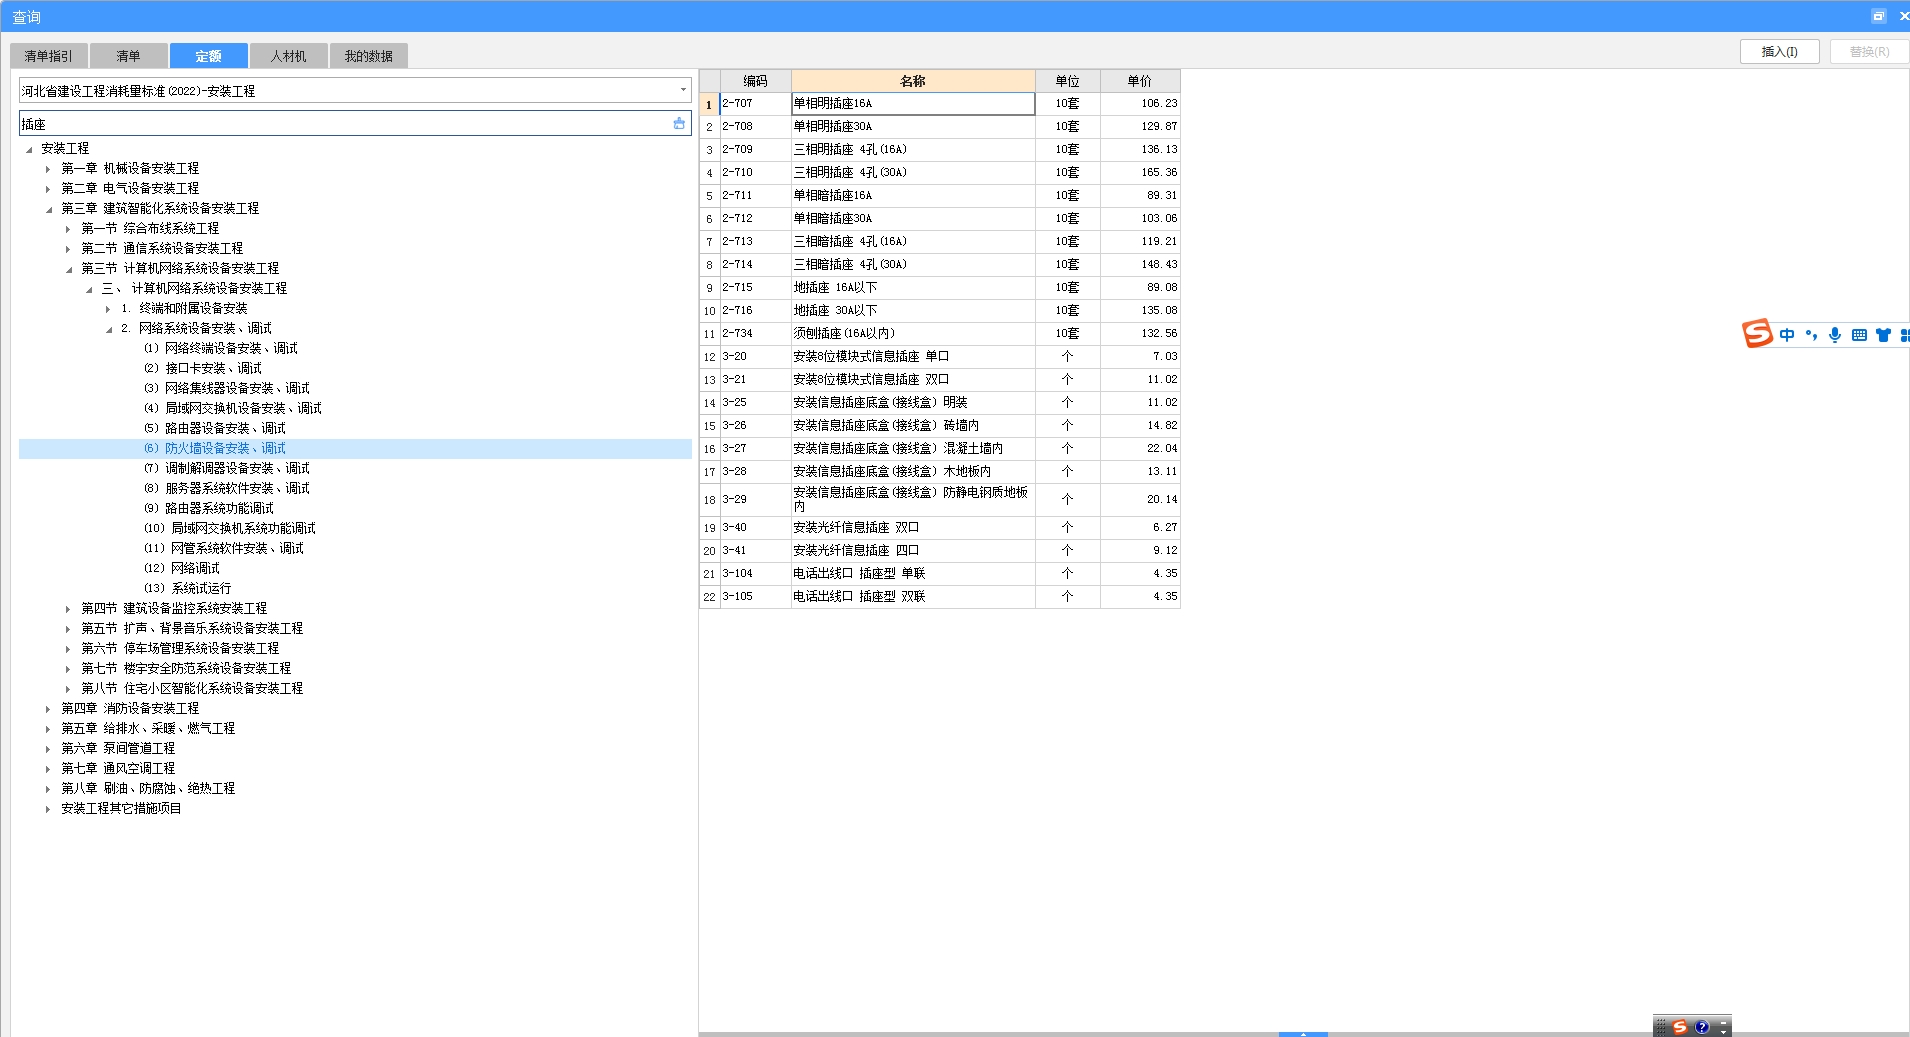Screen dimensions: 1910x1037
Task: Click the 单位 column header
Action: click(x=1067, y=81)
